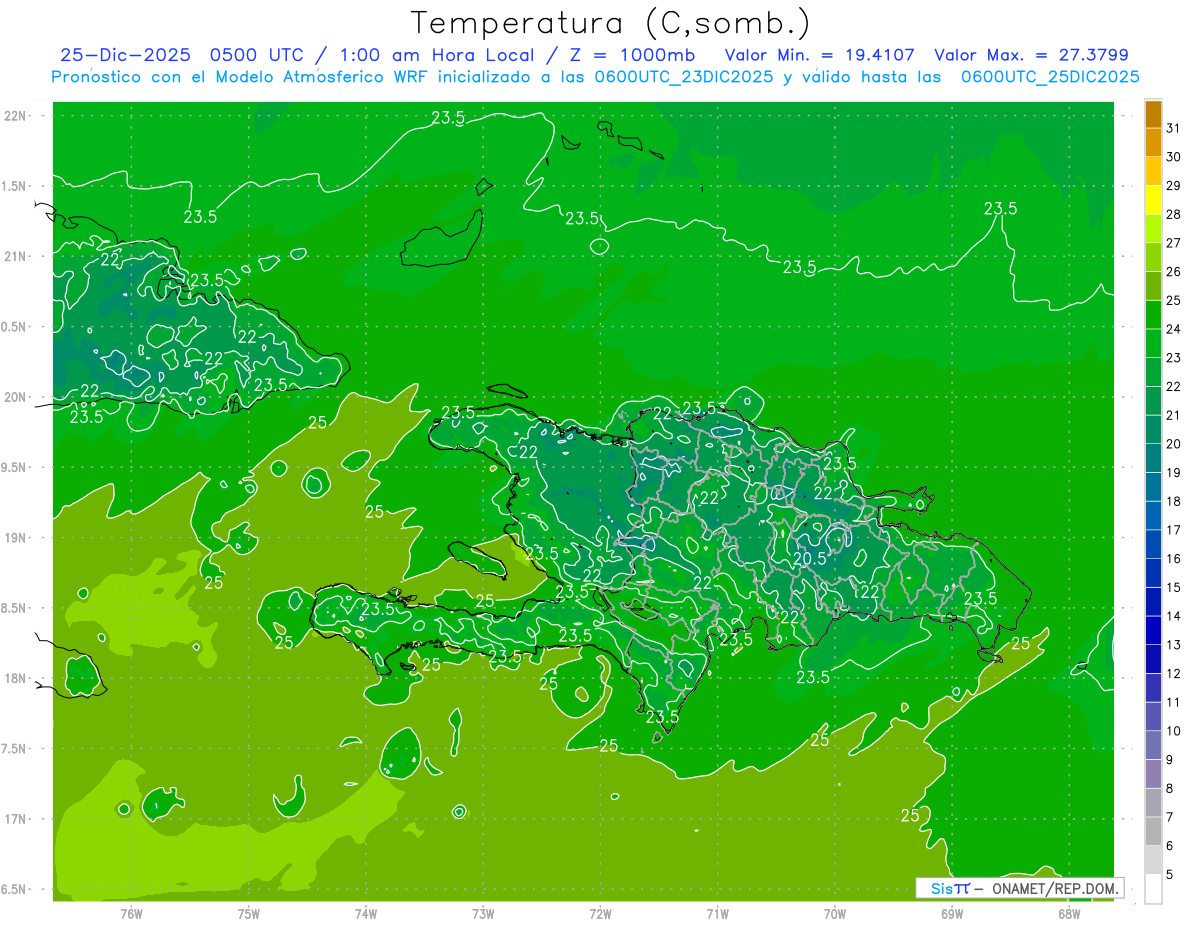
Task: Click "Valor Max. = 27.3799" readout
Action: click(1031, 55)
